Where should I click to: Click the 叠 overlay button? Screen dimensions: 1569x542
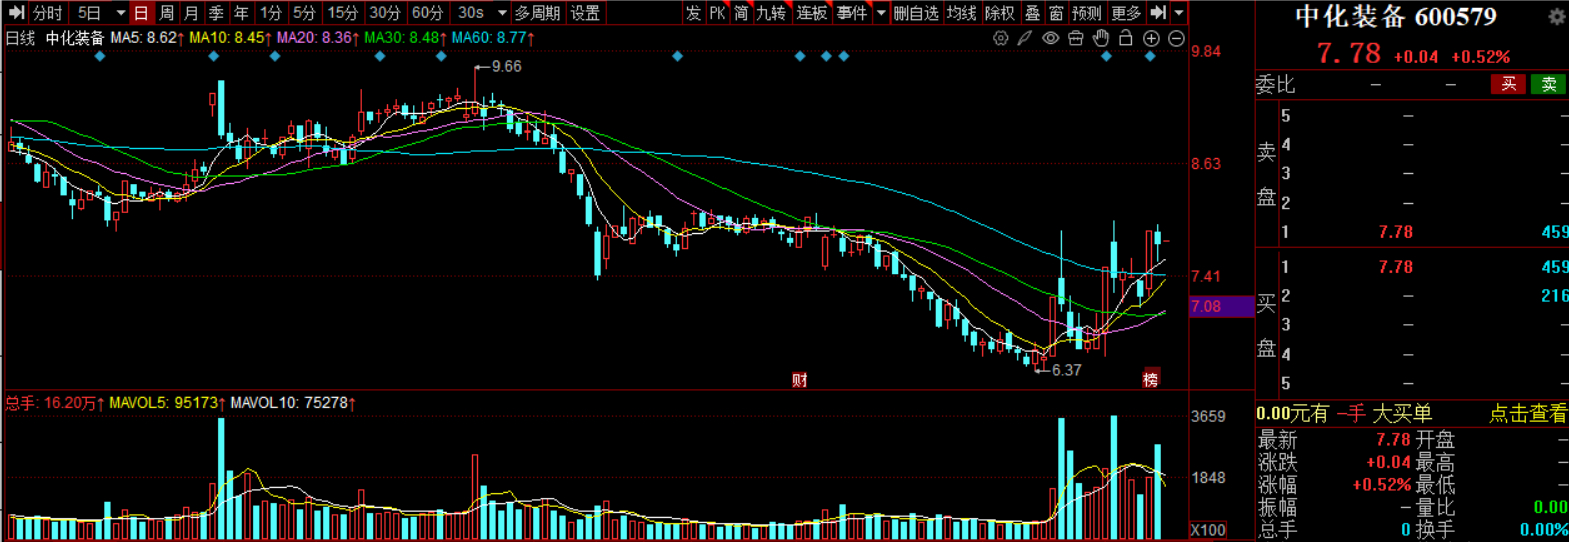[1033, 13]
